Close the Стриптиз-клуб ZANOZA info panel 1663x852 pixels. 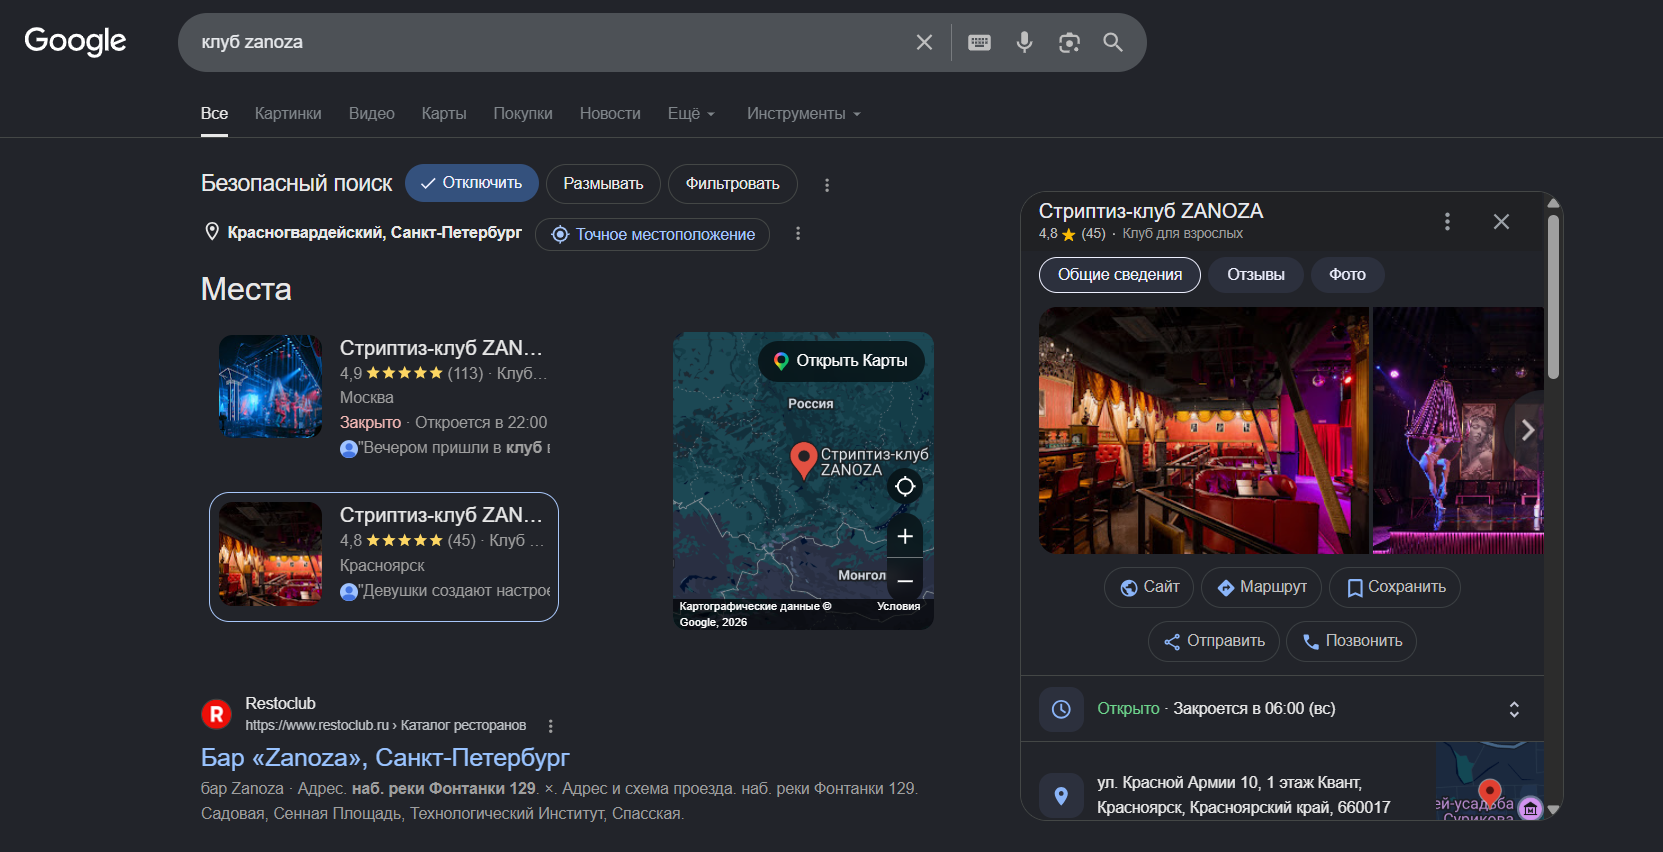(1501, 221)
